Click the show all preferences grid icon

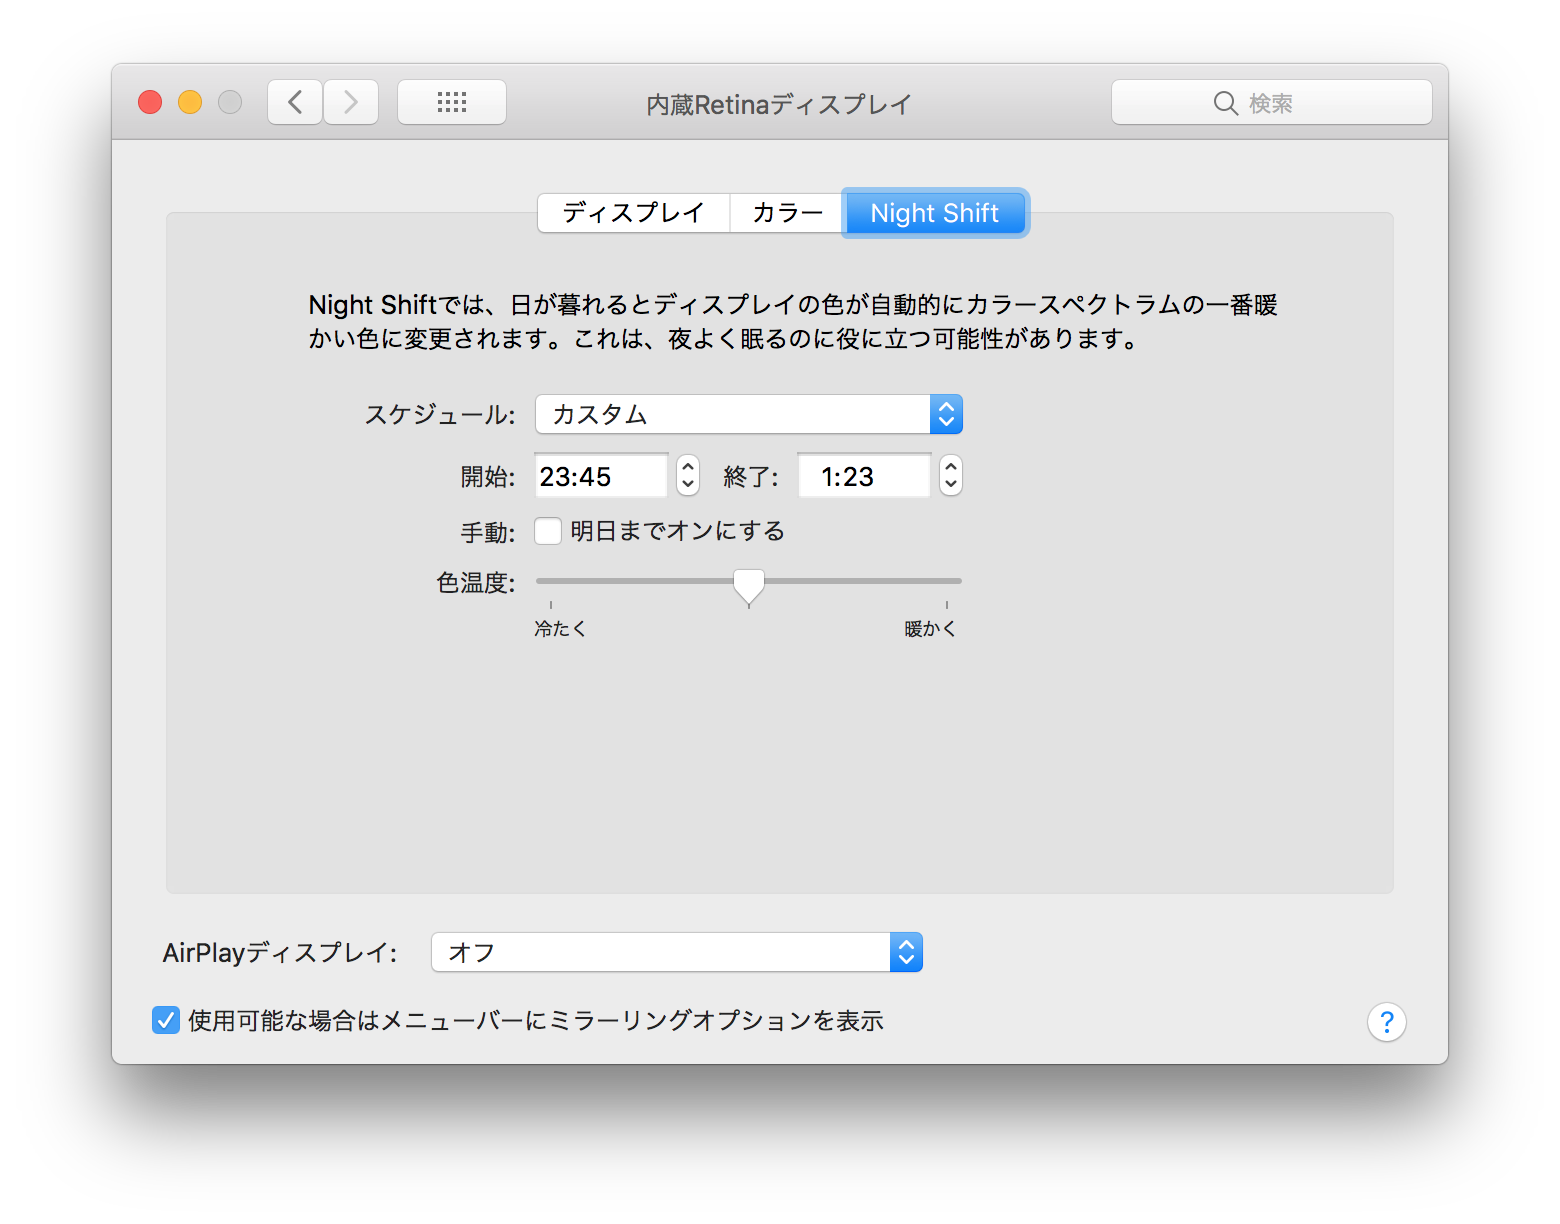point(451,101)
